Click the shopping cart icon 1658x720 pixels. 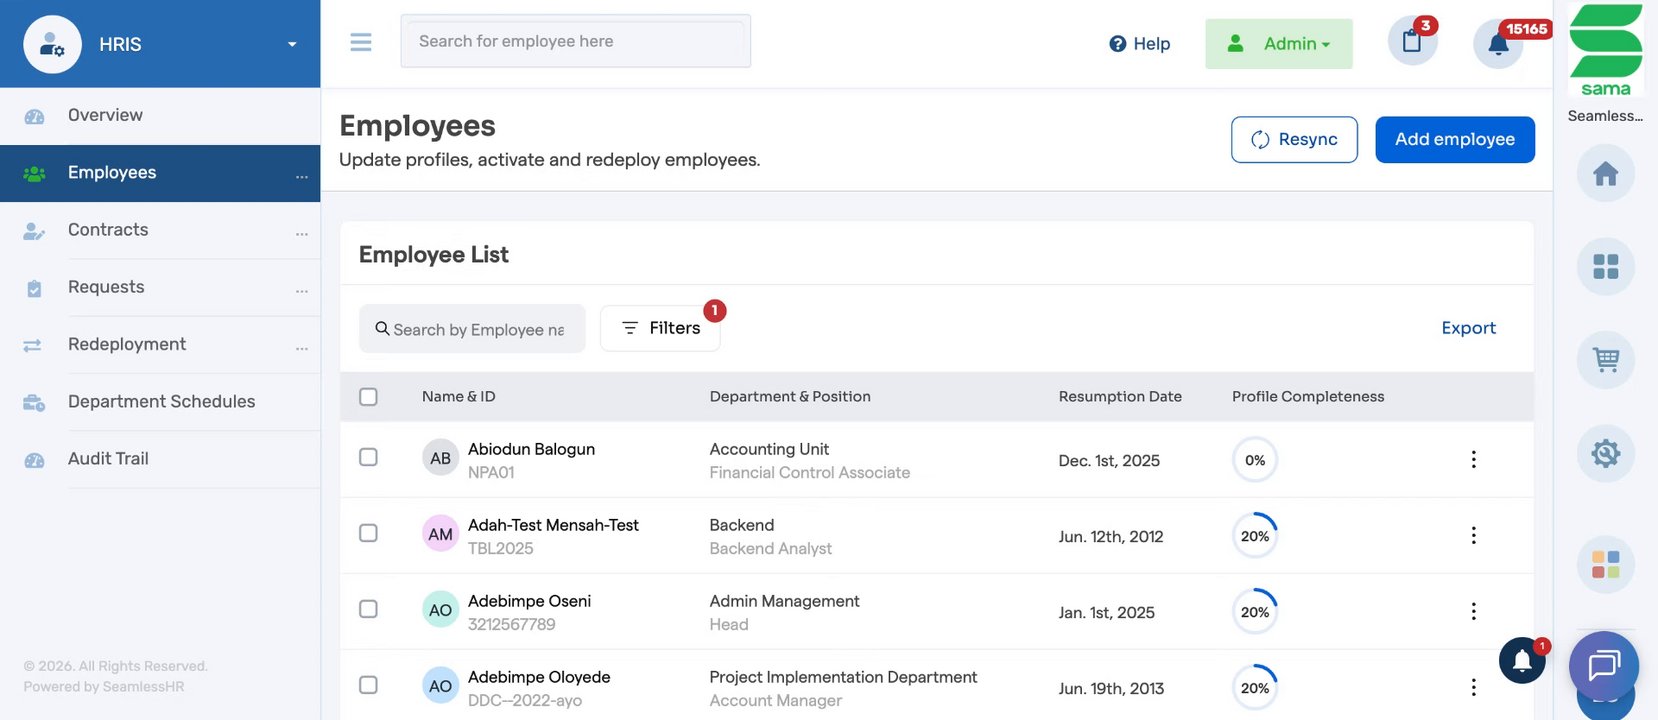click(1605, 360)
